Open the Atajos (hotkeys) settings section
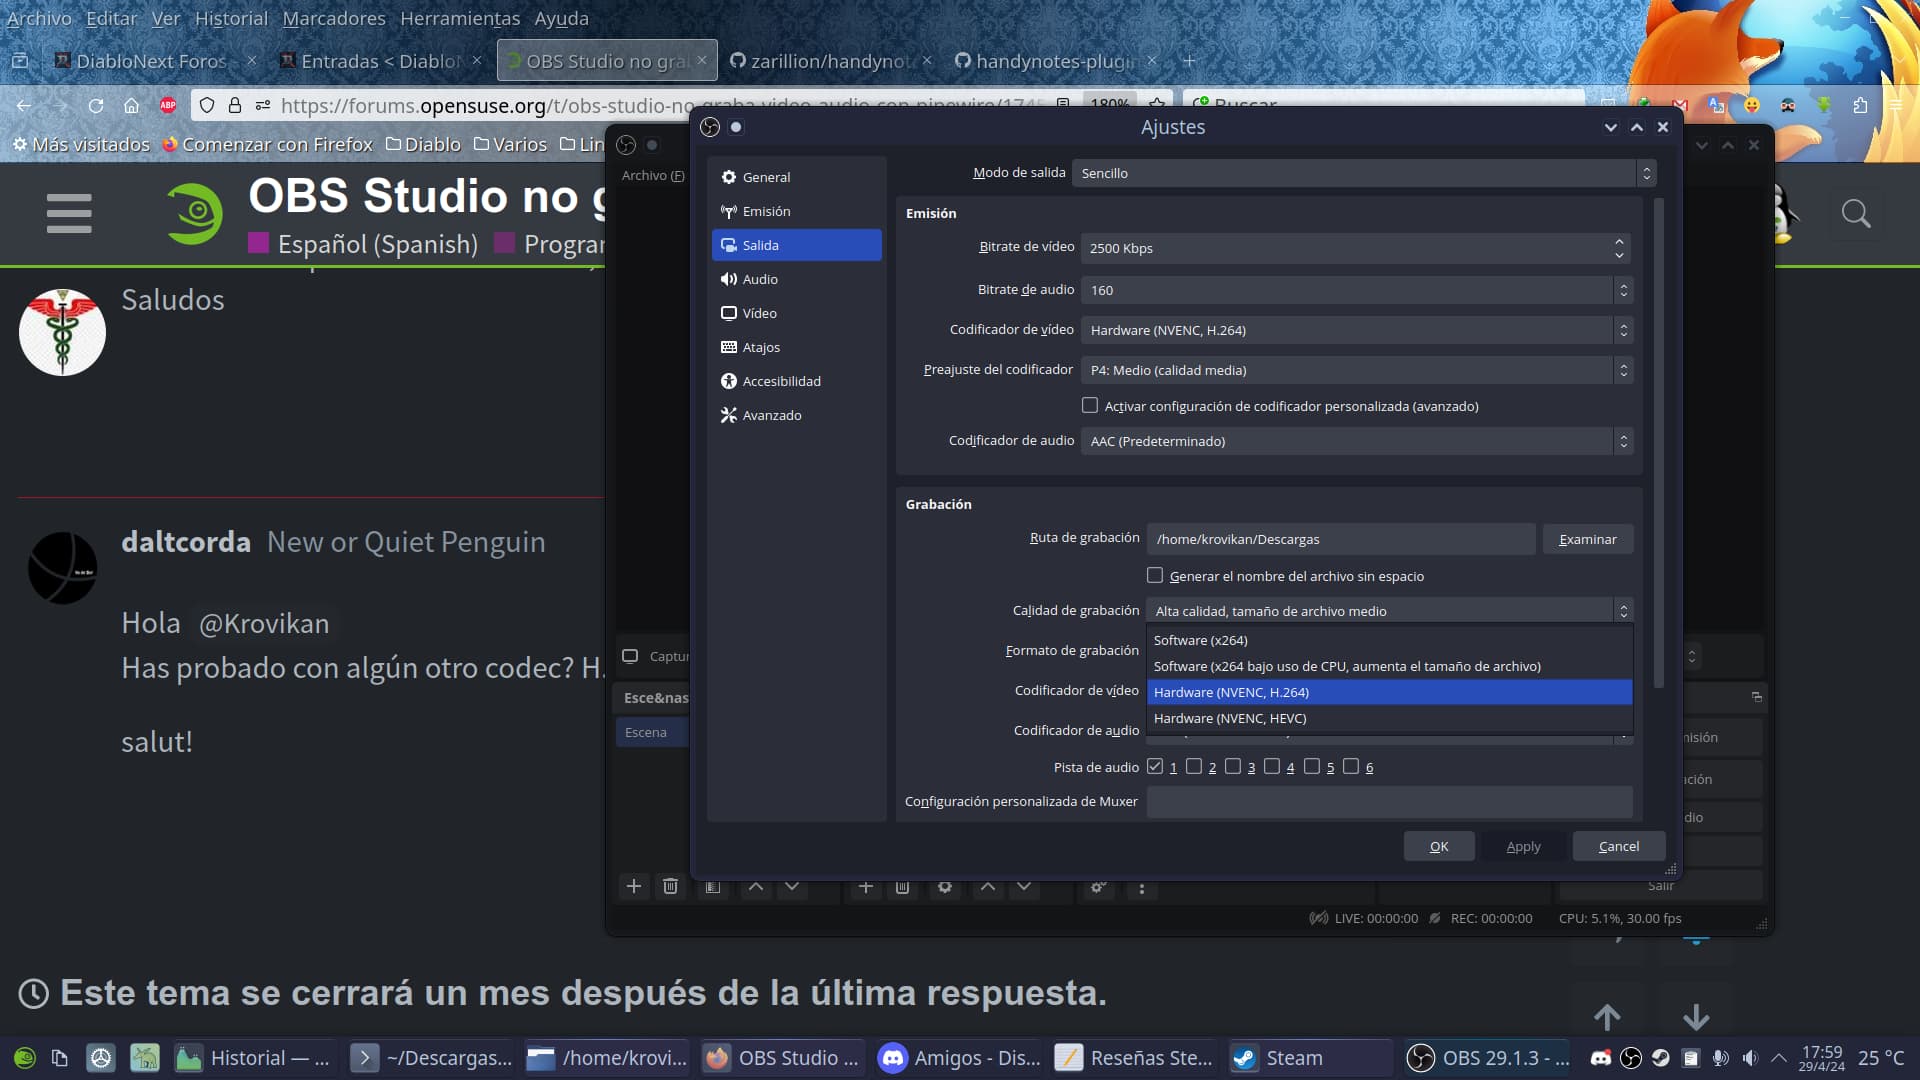This screenshot has height=1080, width=1920. click(760, 347)
